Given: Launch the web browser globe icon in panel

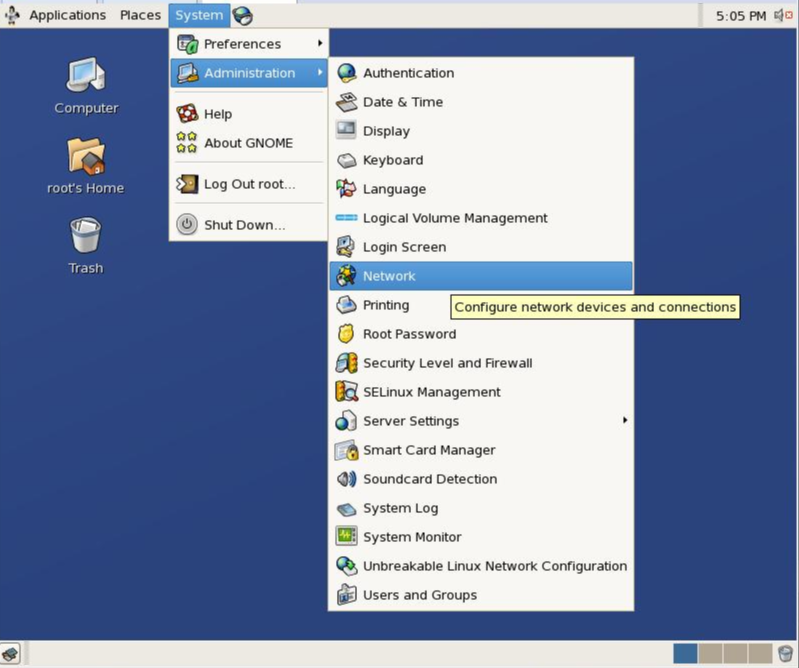Looking at the screenshot, I should click(243, 16).
